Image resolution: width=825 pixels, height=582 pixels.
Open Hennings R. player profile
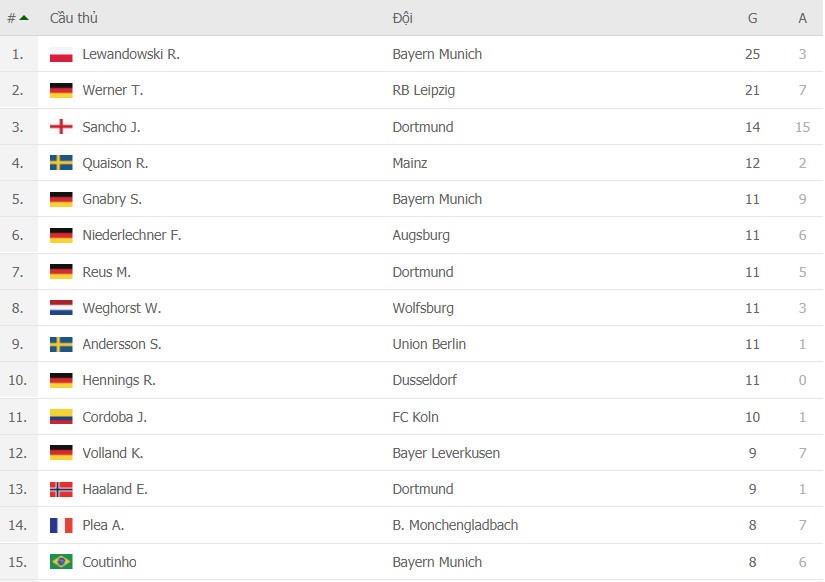pos(119,380)
